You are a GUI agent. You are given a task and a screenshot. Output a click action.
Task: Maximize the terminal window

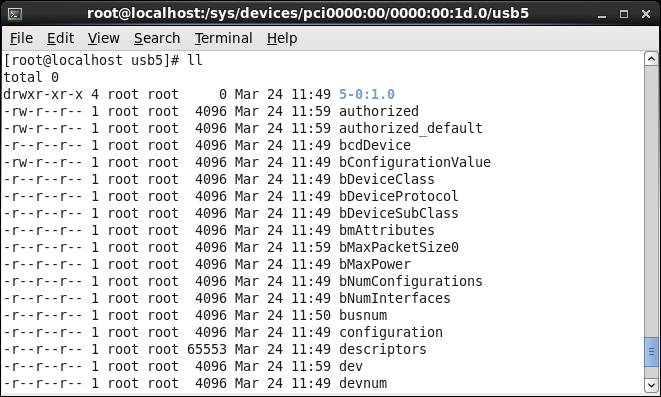coord(624,14)
